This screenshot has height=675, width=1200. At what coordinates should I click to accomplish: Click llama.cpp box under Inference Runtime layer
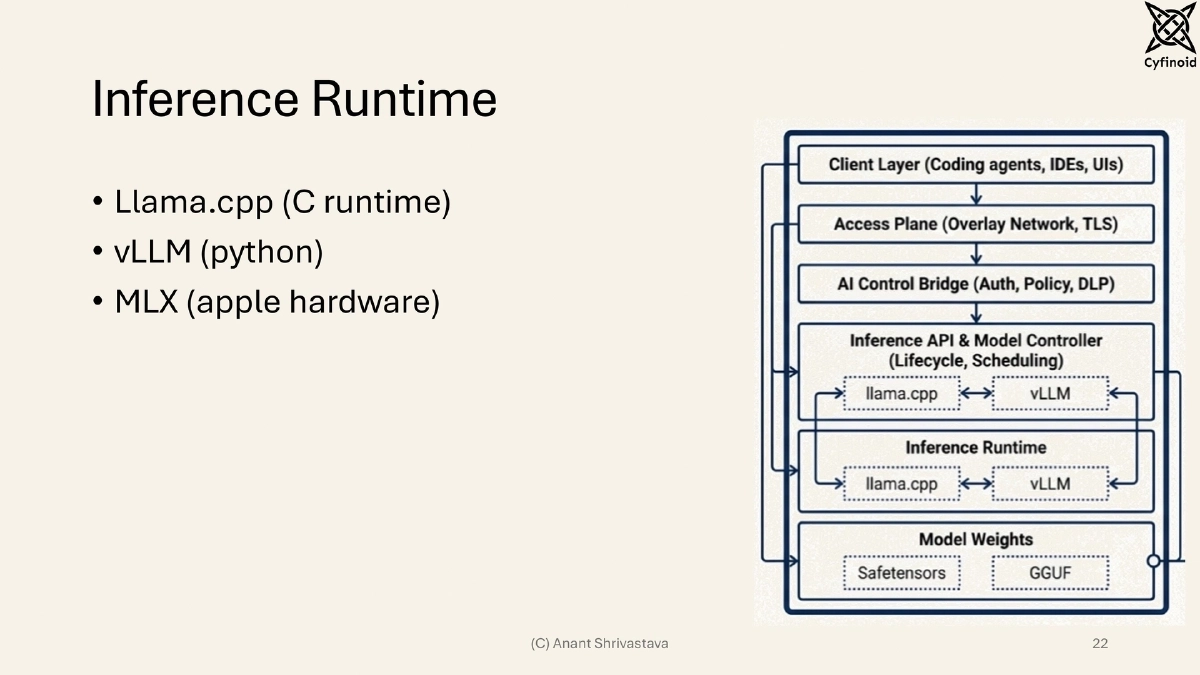coord(901,484)
